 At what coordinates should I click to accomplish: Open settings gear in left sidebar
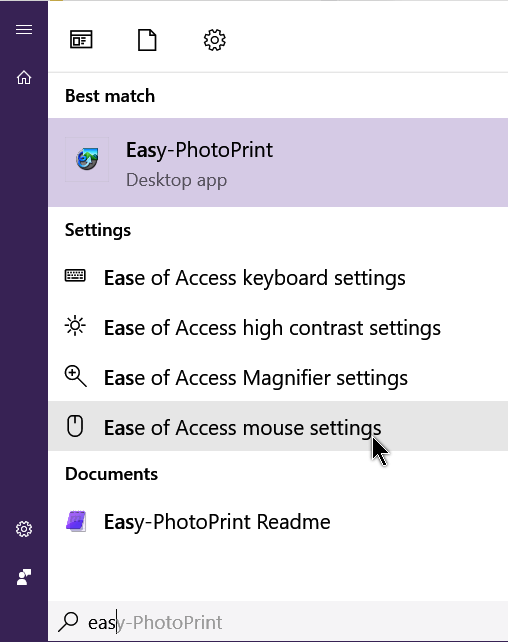[24, 529]
